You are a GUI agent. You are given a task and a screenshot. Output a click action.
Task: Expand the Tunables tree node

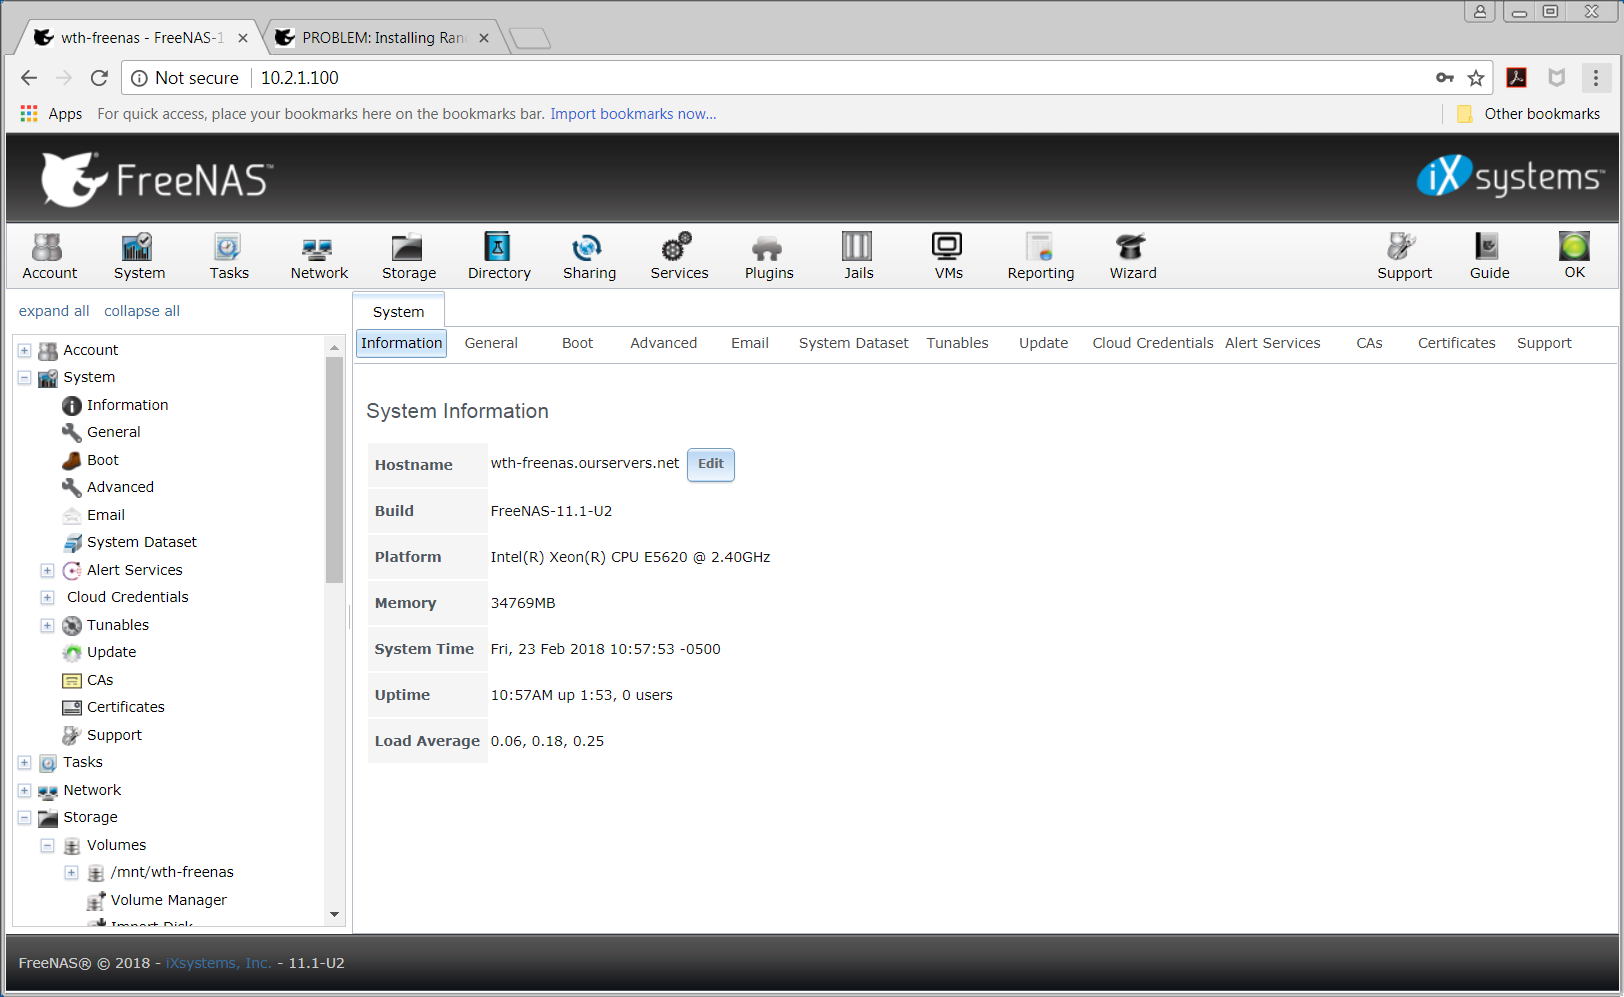[x=47, y=625]
